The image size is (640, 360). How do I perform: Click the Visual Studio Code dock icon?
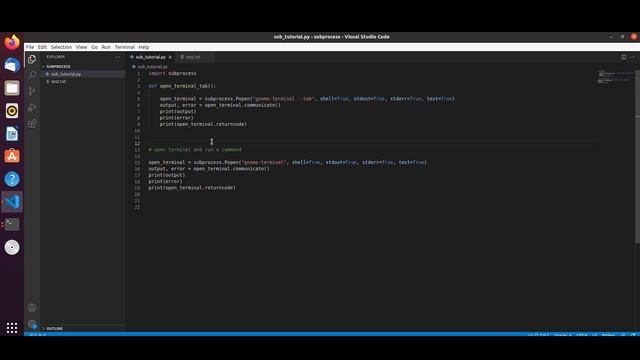pos(12,202)
